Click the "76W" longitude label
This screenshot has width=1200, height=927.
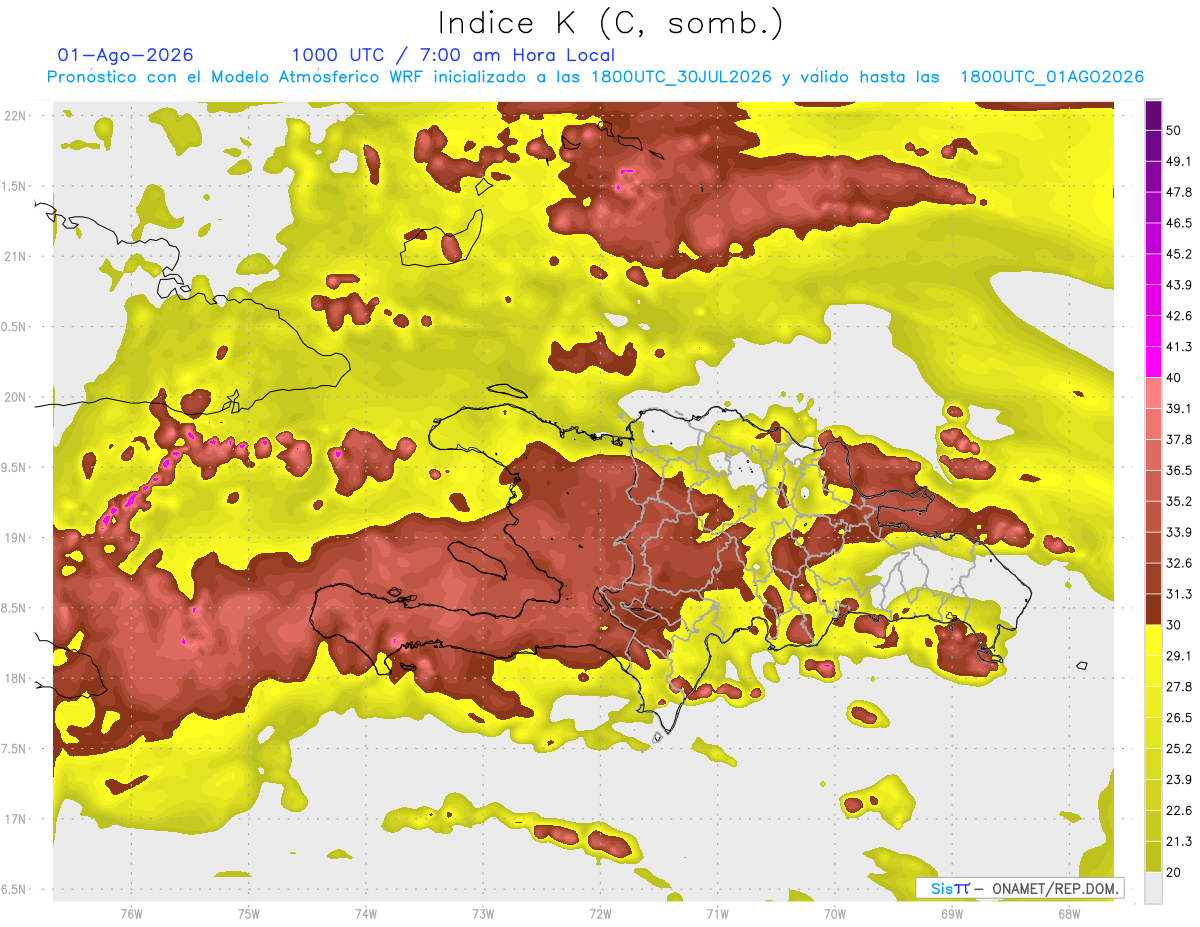131,913
